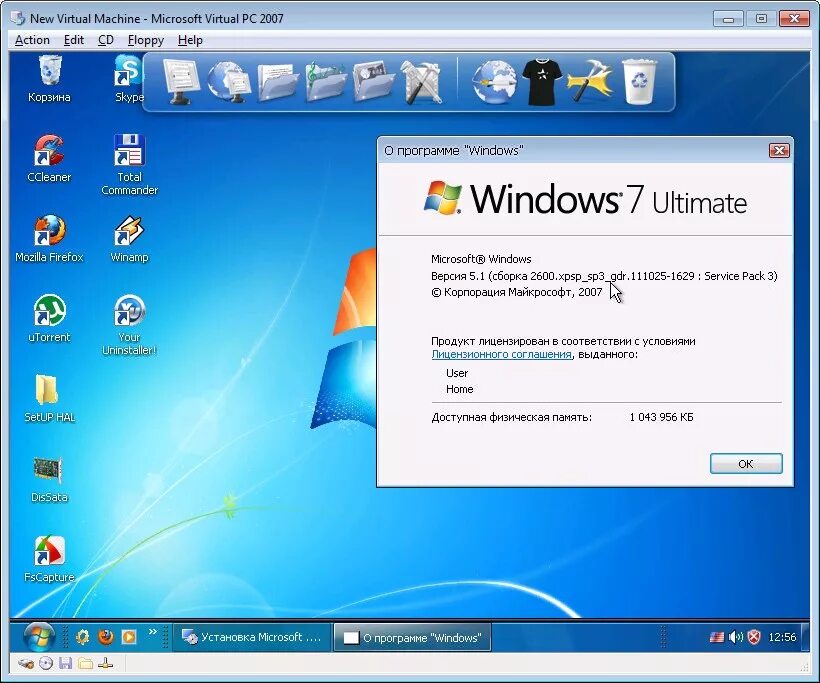Click the dock's network globe-with-monitor icon
Image resolution: width=820 pixels, height=683 pixels.
[x=229, y=82]
